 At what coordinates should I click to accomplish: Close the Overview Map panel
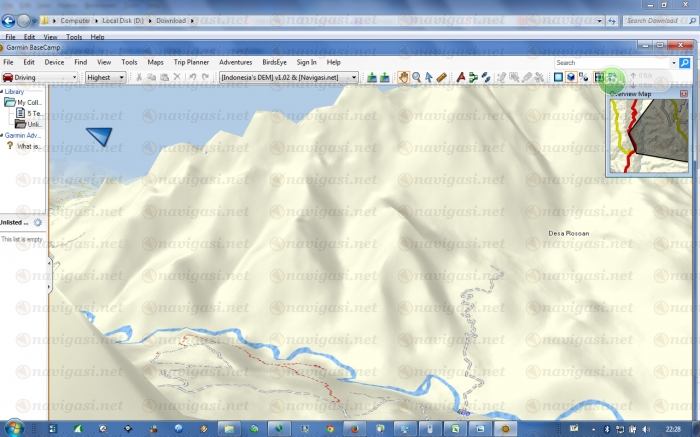pyautogui.click(x=683, y=94)
